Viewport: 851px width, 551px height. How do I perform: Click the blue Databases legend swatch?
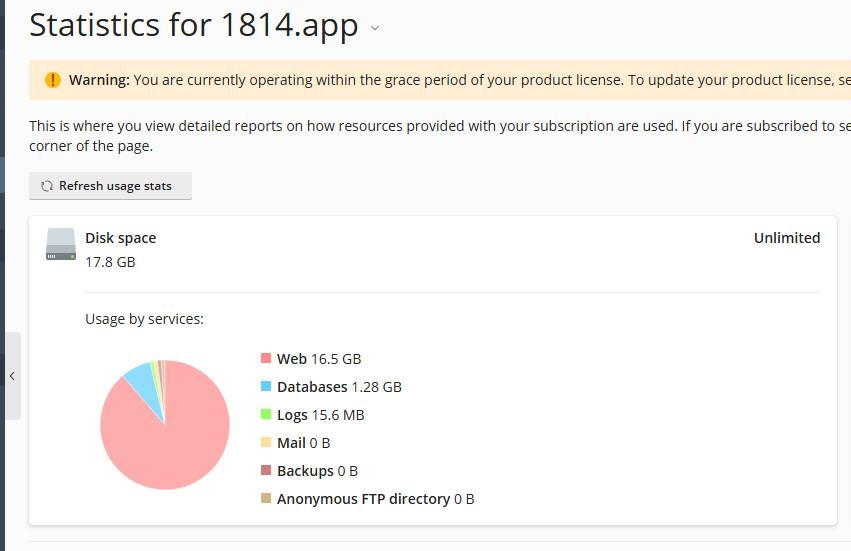coord(266,386)
